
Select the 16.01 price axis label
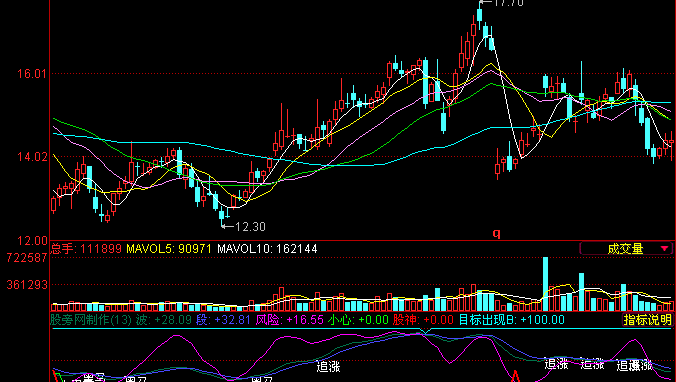pos(31,74)
